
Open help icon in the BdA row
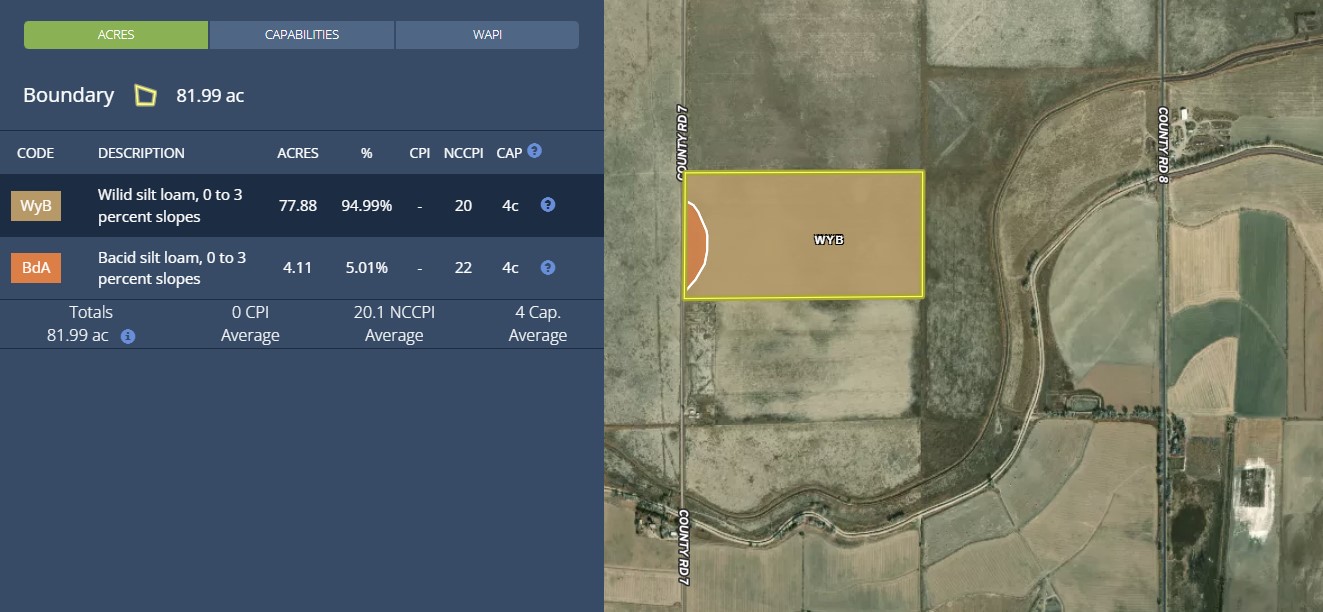(548, 268)
